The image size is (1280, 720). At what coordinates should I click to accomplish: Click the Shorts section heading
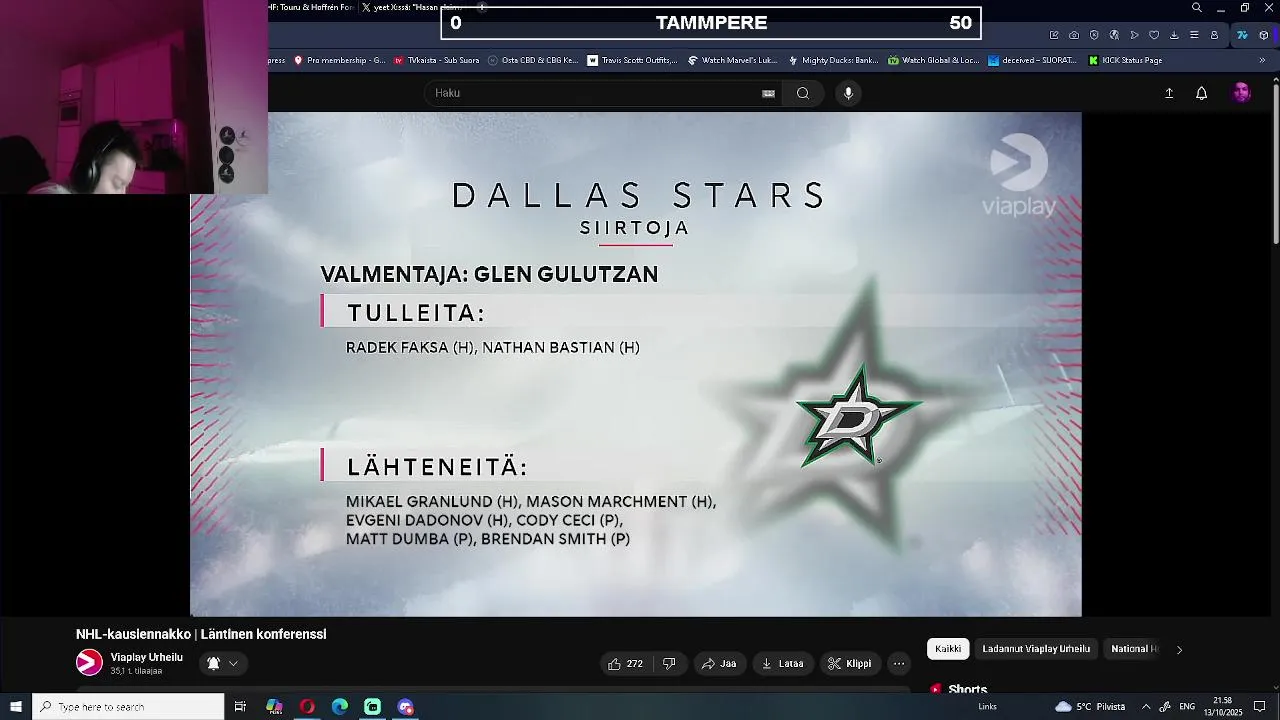coord(968,689)
